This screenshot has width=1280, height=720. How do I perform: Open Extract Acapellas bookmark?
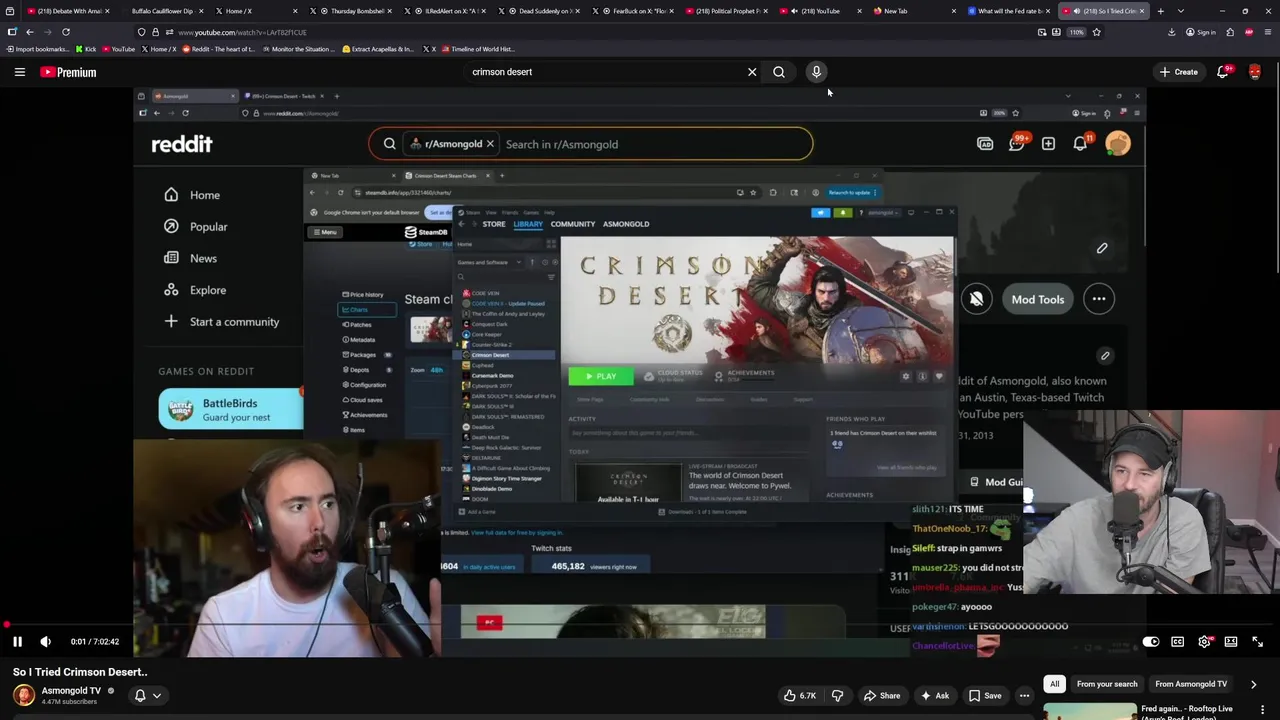coord(378,49)
